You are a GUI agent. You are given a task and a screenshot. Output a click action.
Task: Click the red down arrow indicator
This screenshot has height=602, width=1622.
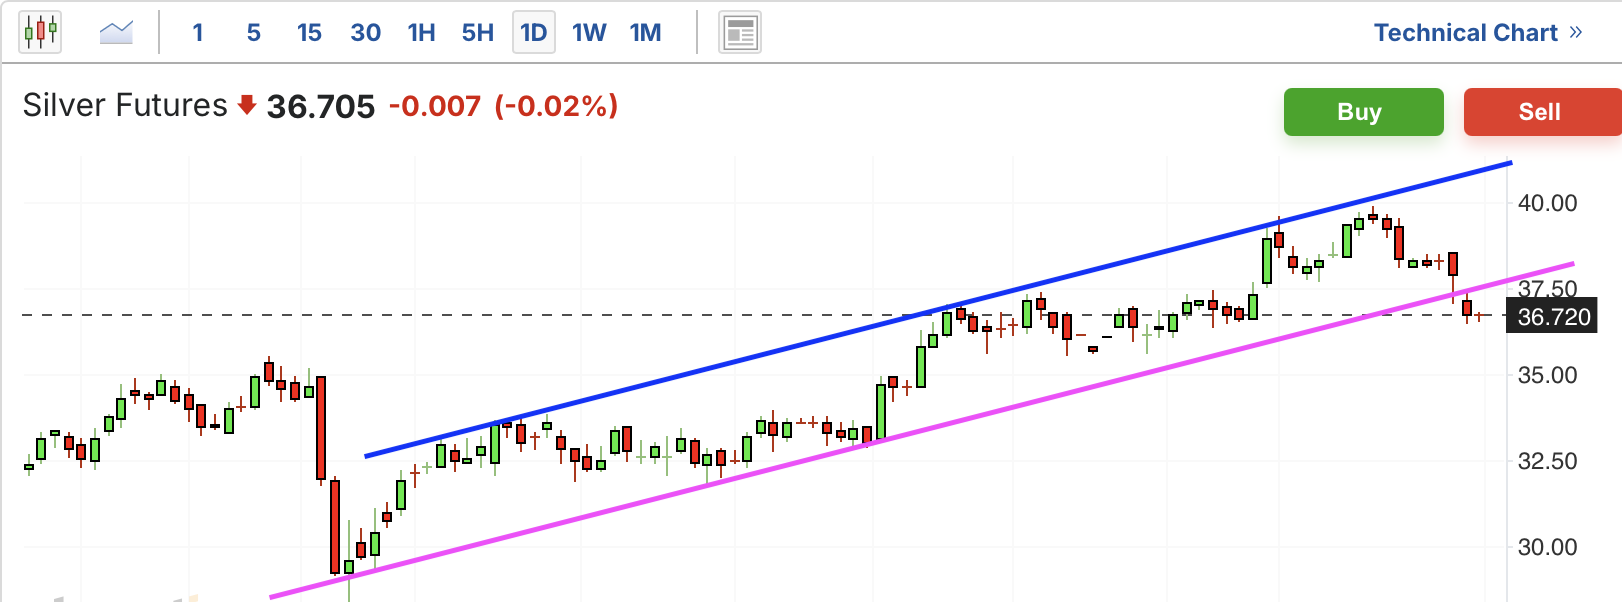tap(247, 105)
